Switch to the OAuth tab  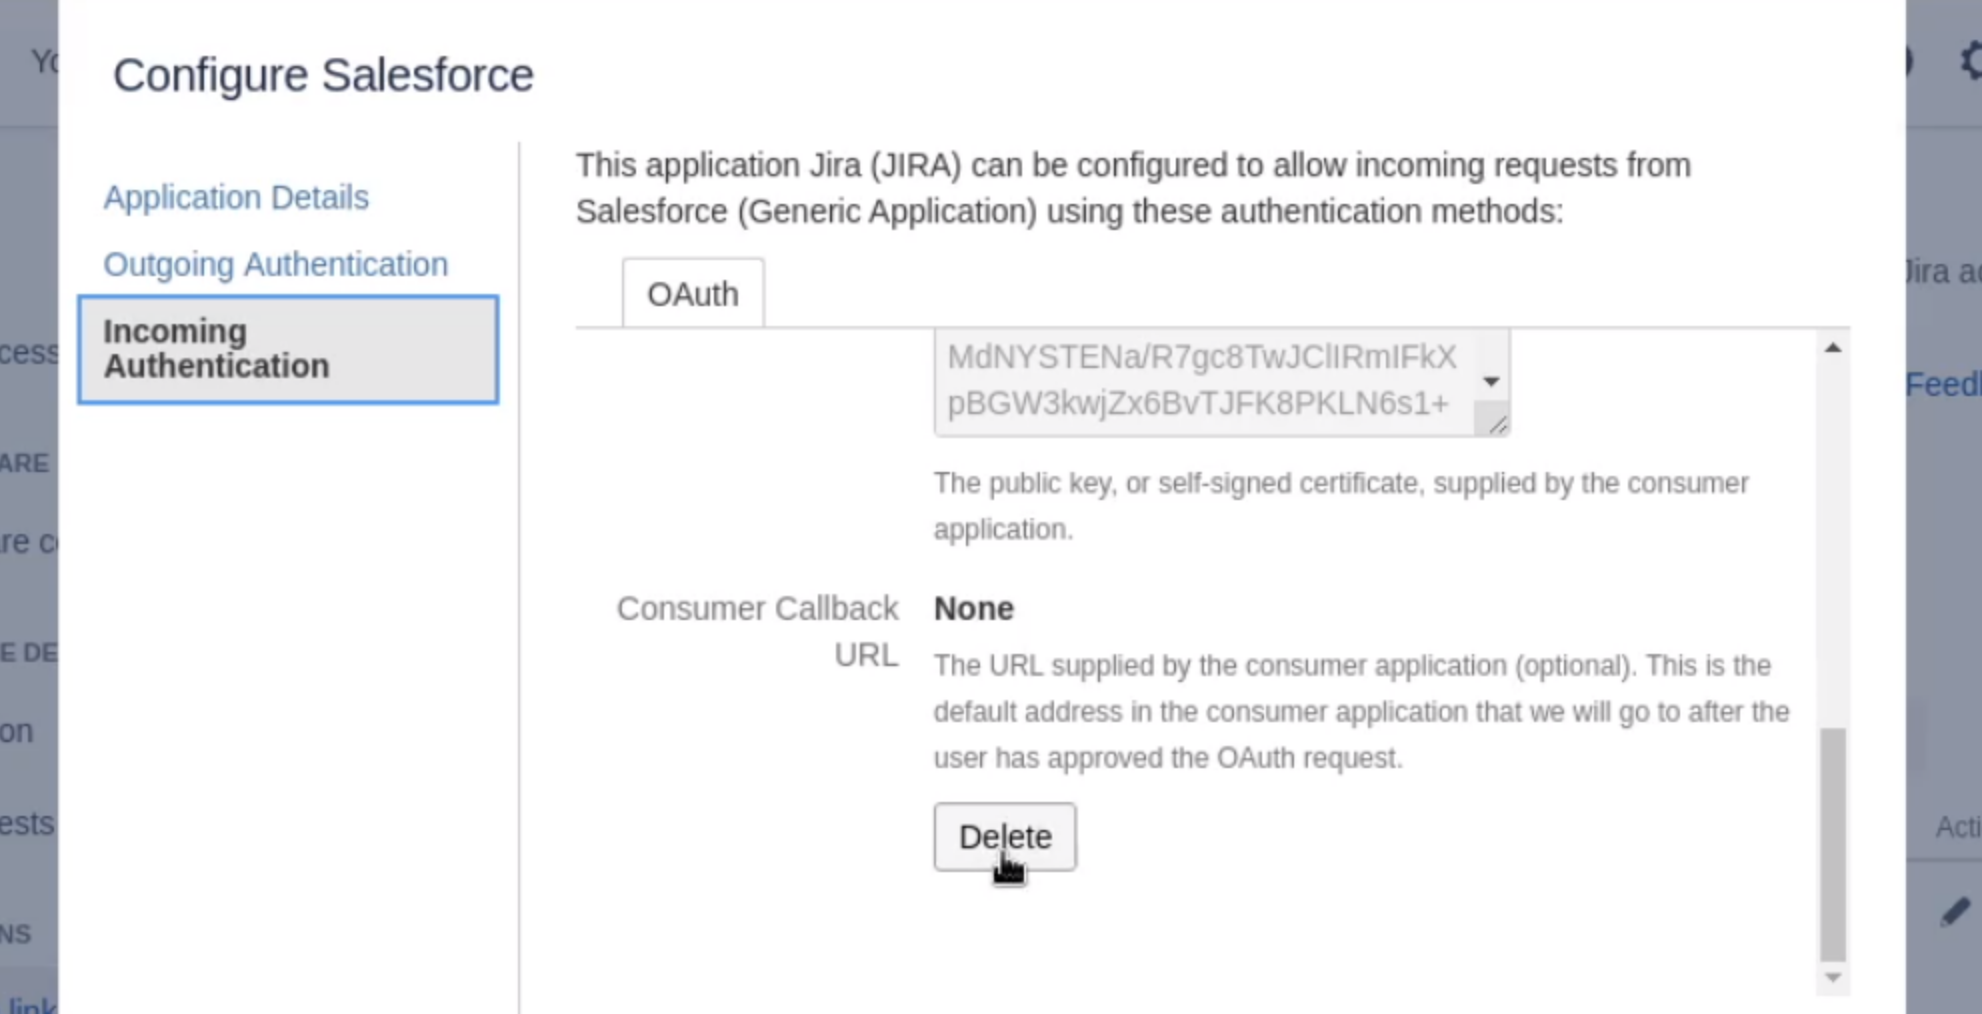point(692,294)
